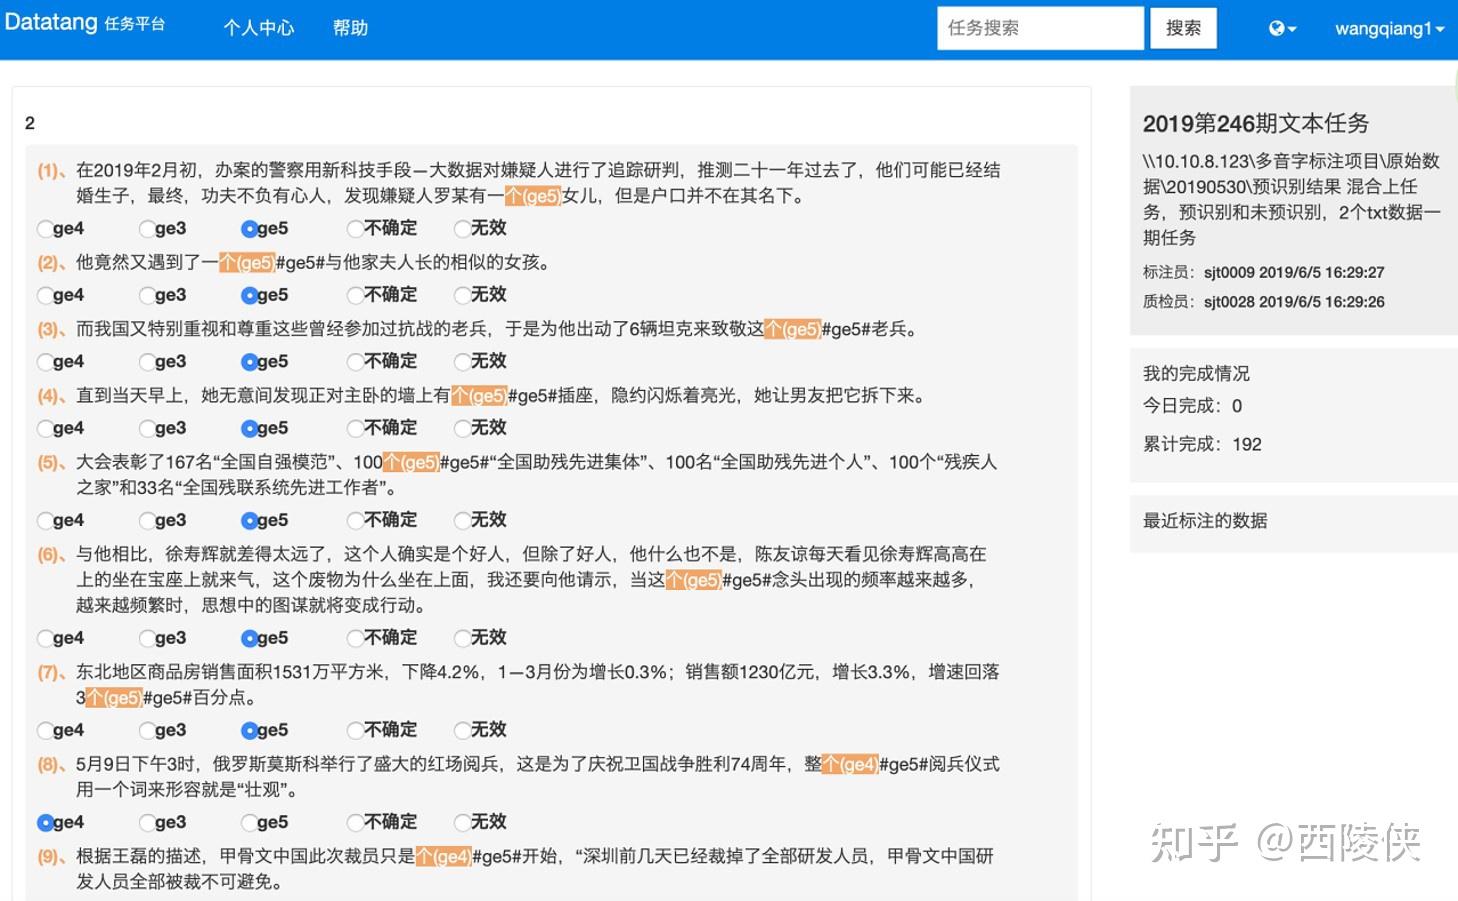Click highlighted 个(ge5) tag in sentence (1)
1458x901 pixels.
point(532,196)
